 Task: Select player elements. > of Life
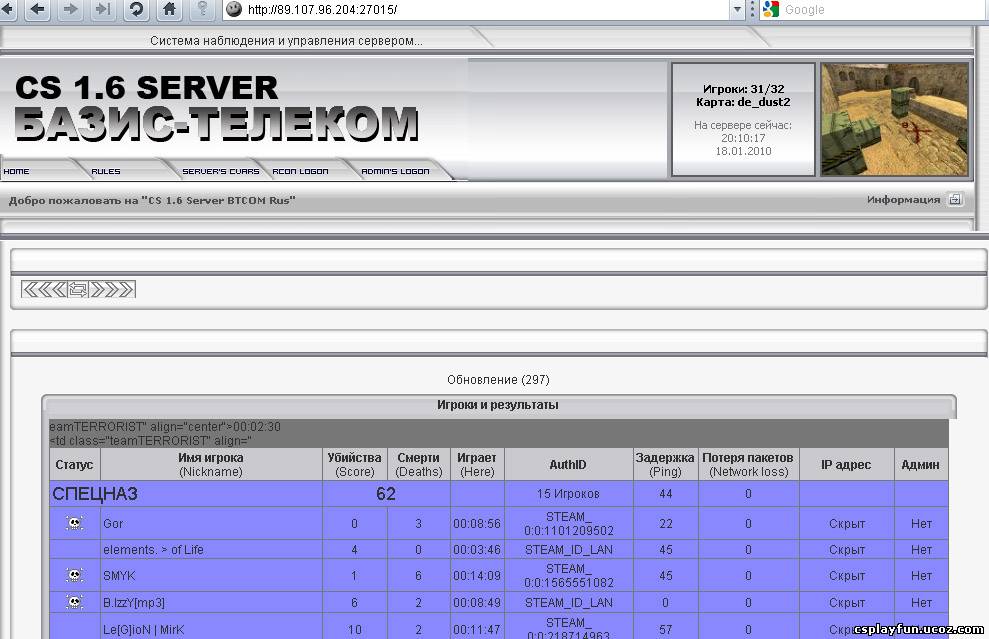[153, 549]
